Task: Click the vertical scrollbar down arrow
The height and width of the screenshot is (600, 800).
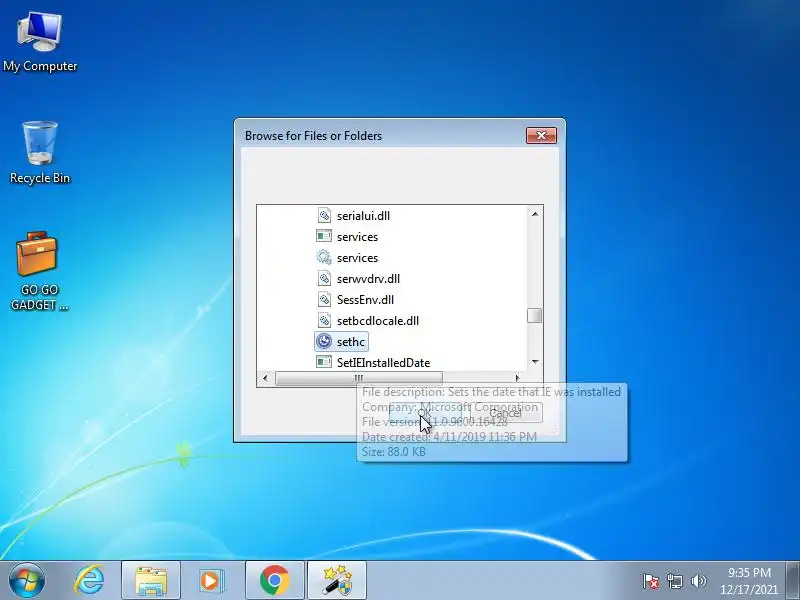Action: pyautogui.click(x=535, y=362)
